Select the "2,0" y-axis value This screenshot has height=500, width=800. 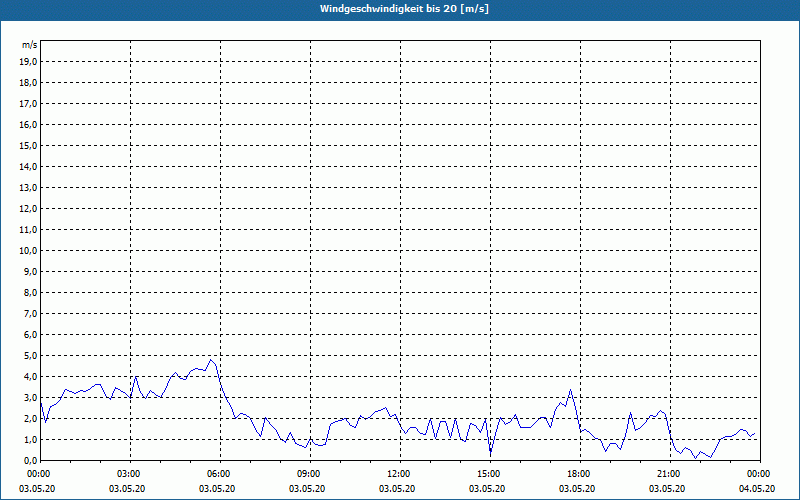pos(31,418)
